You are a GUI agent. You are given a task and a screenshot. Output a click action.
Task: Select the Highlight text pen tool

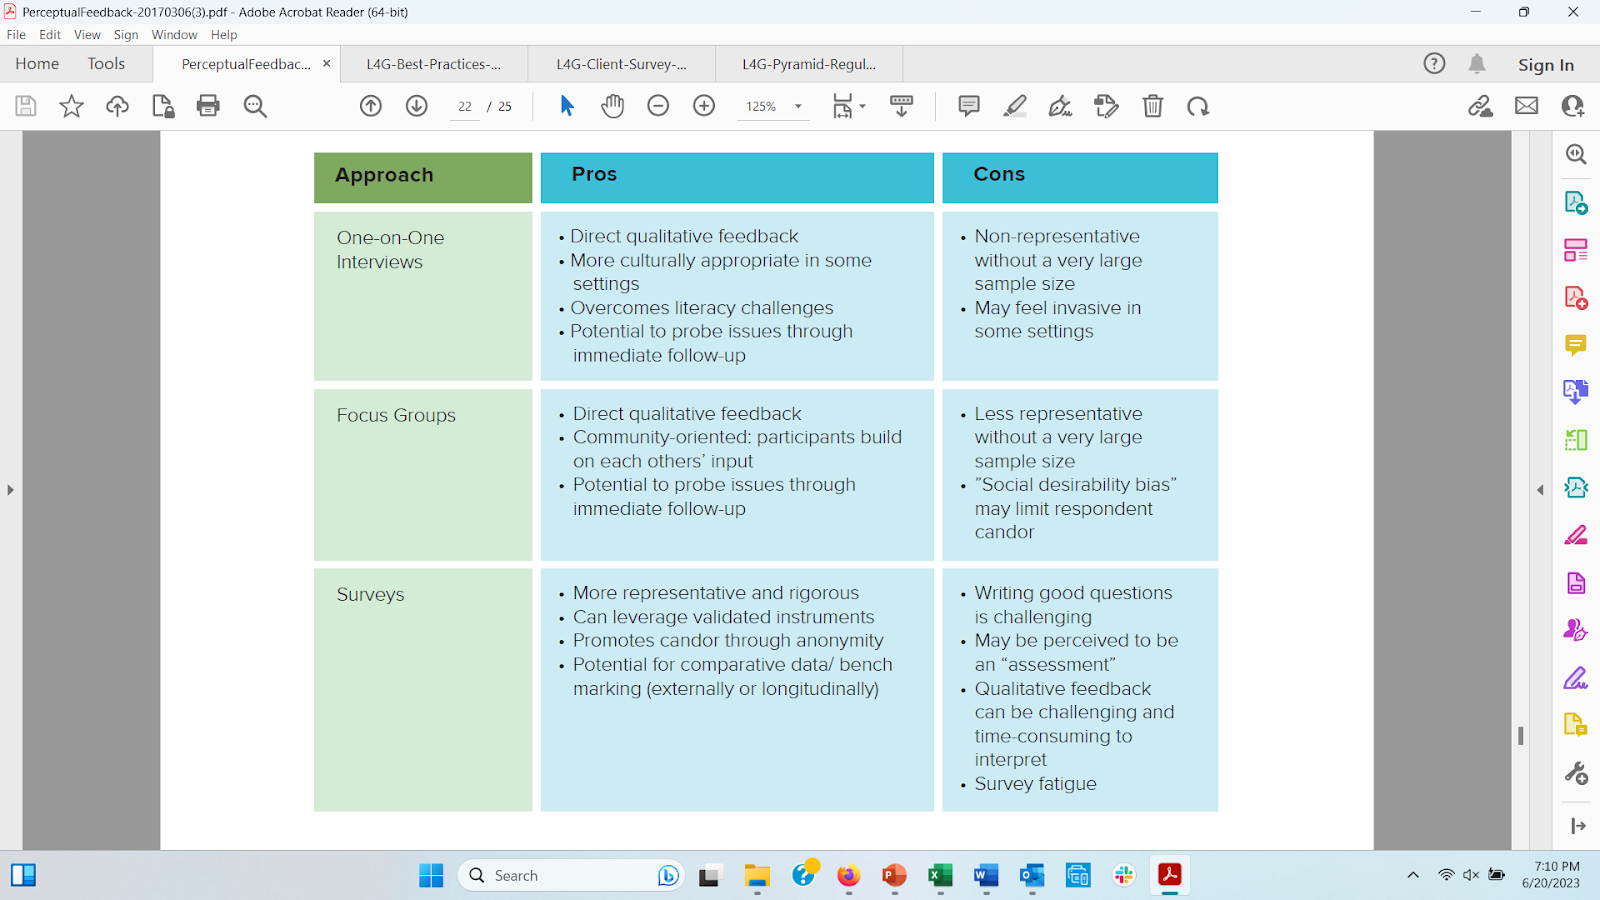point(1015,106)
